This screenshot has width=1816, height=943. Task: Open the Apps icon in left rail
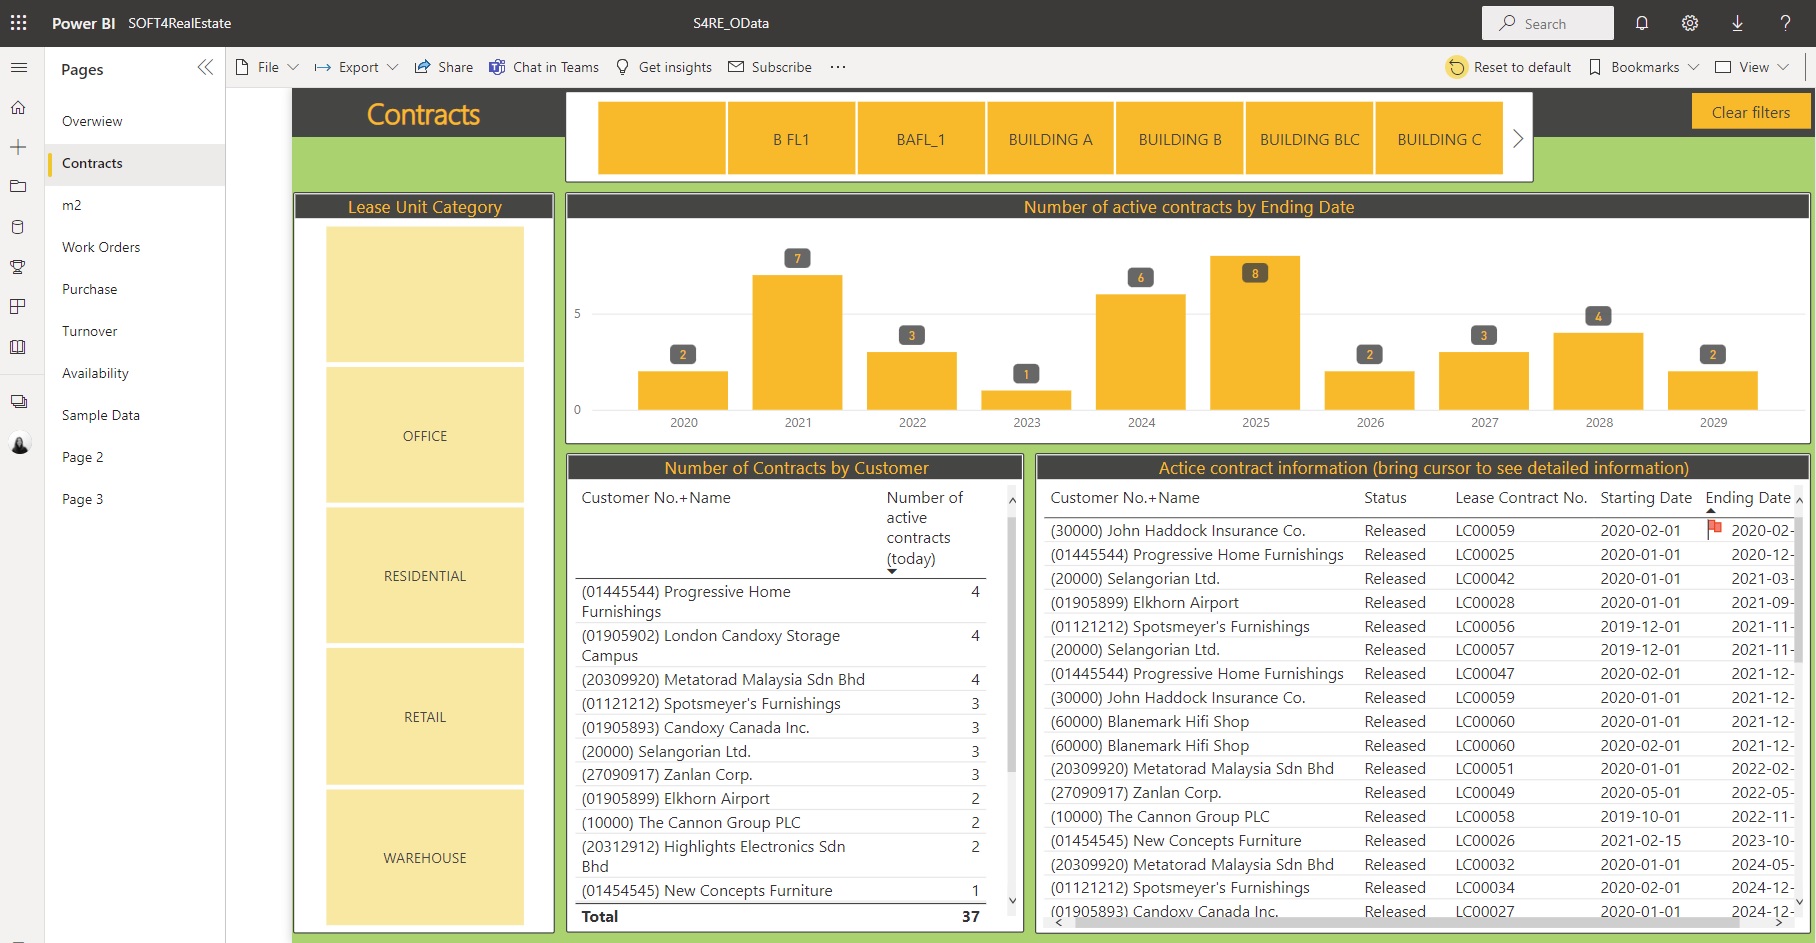[18, 307]
